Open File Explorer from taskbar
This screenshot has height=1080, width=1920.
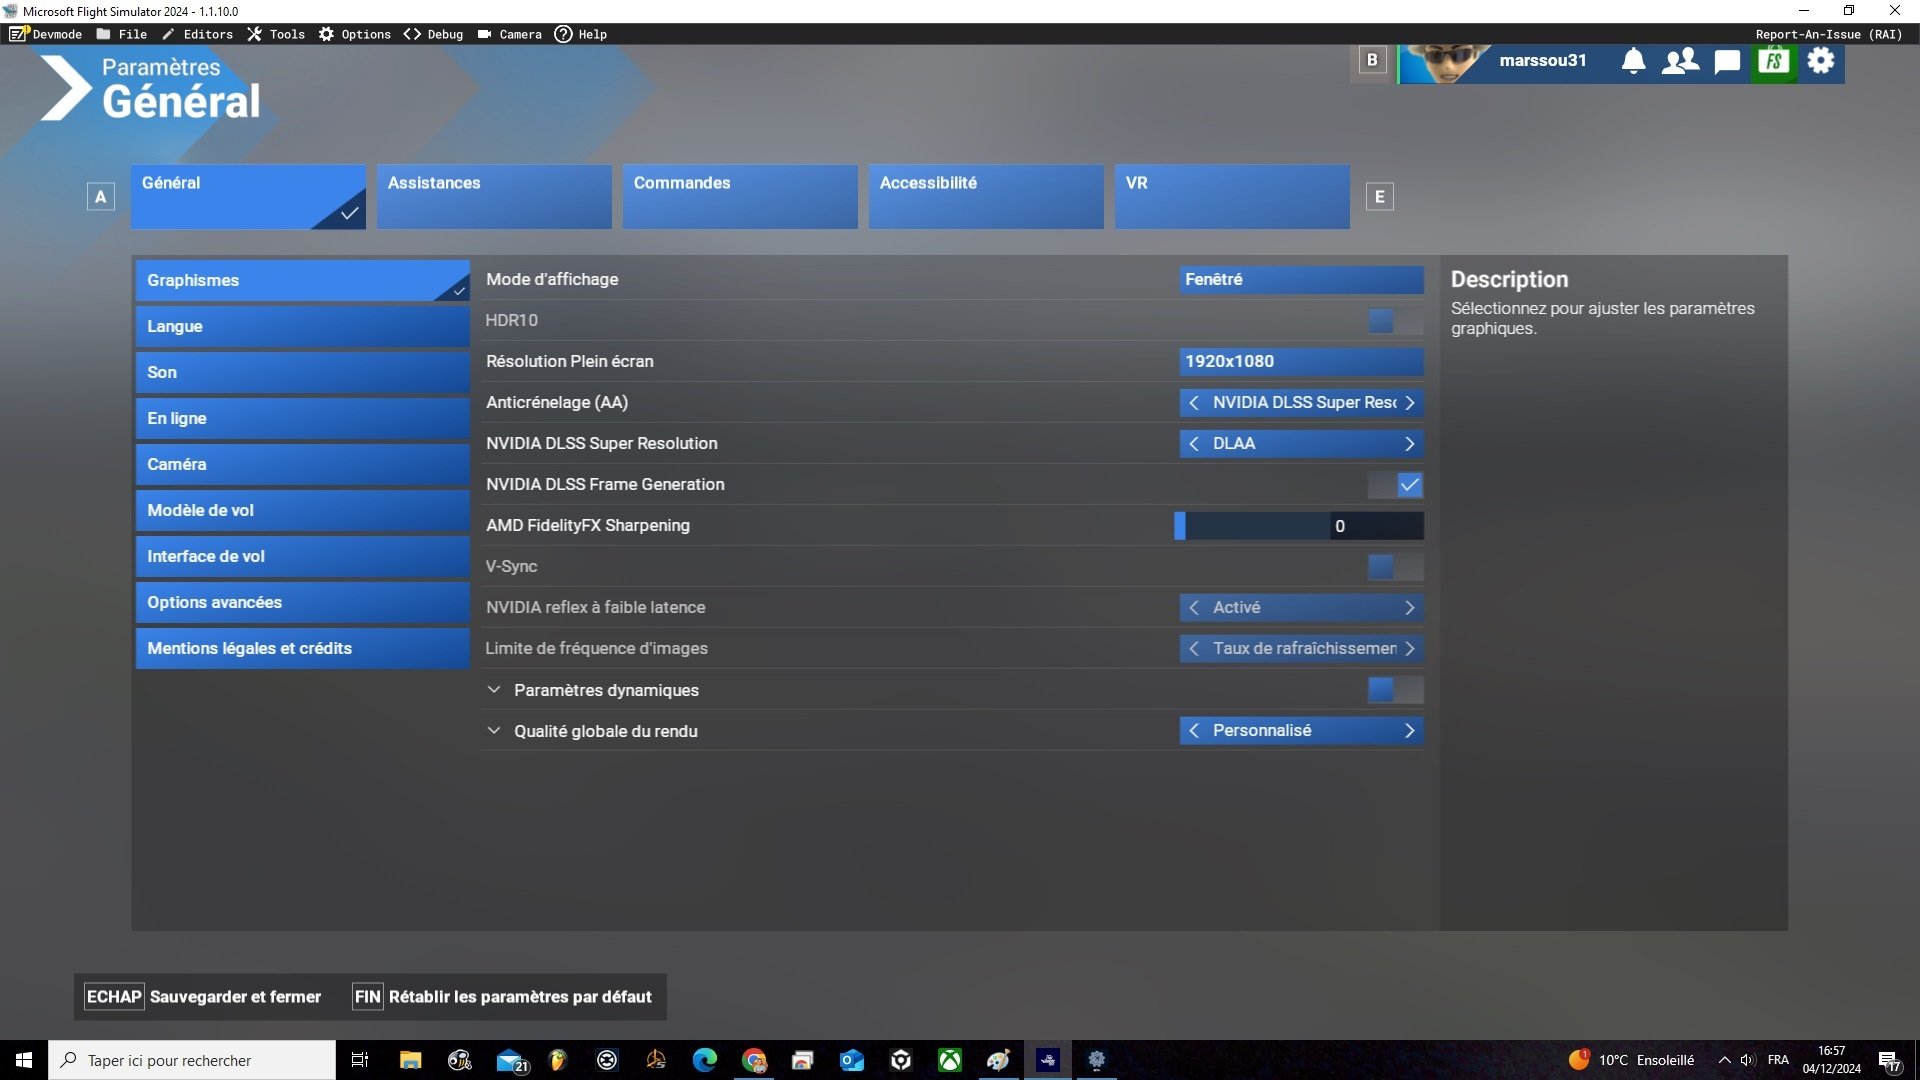[x=410, y=1060]
